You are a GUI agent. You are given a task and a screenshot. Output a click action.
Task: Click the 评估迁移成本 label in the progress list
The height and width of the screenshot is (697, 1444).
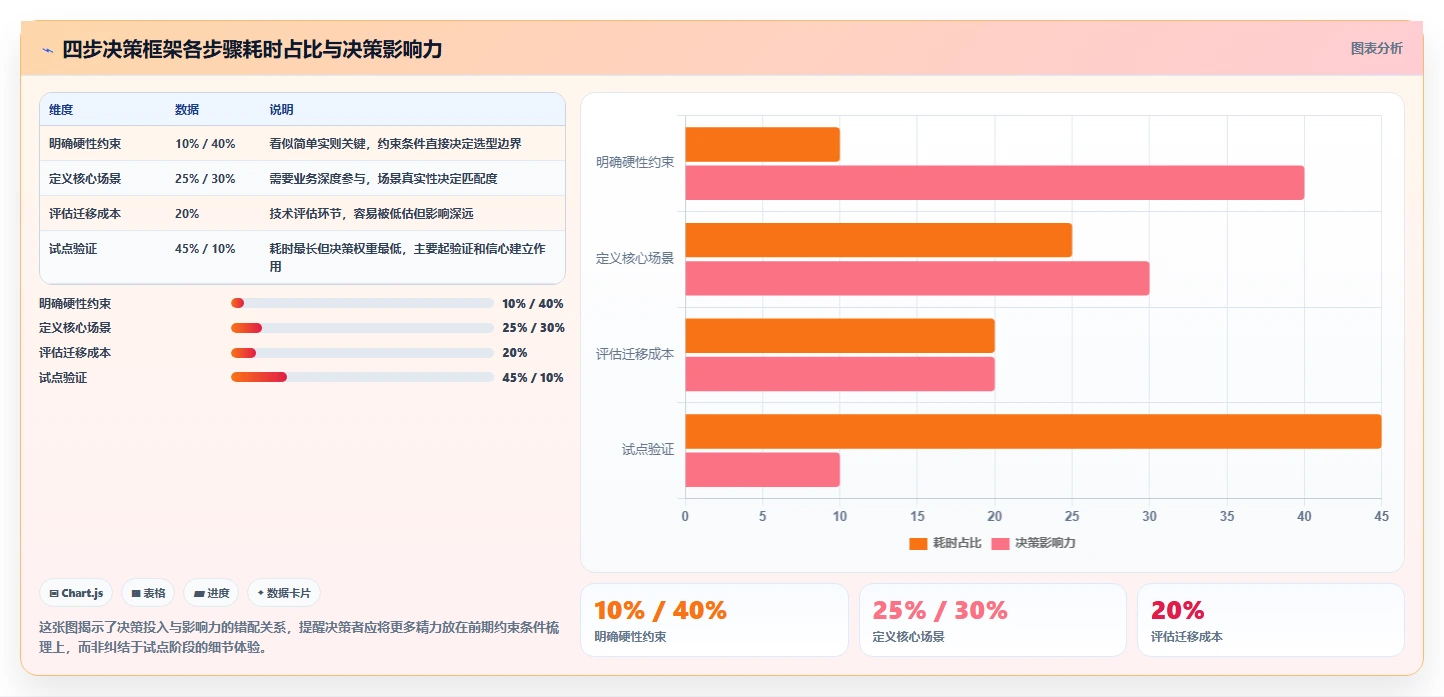point(75,352)
